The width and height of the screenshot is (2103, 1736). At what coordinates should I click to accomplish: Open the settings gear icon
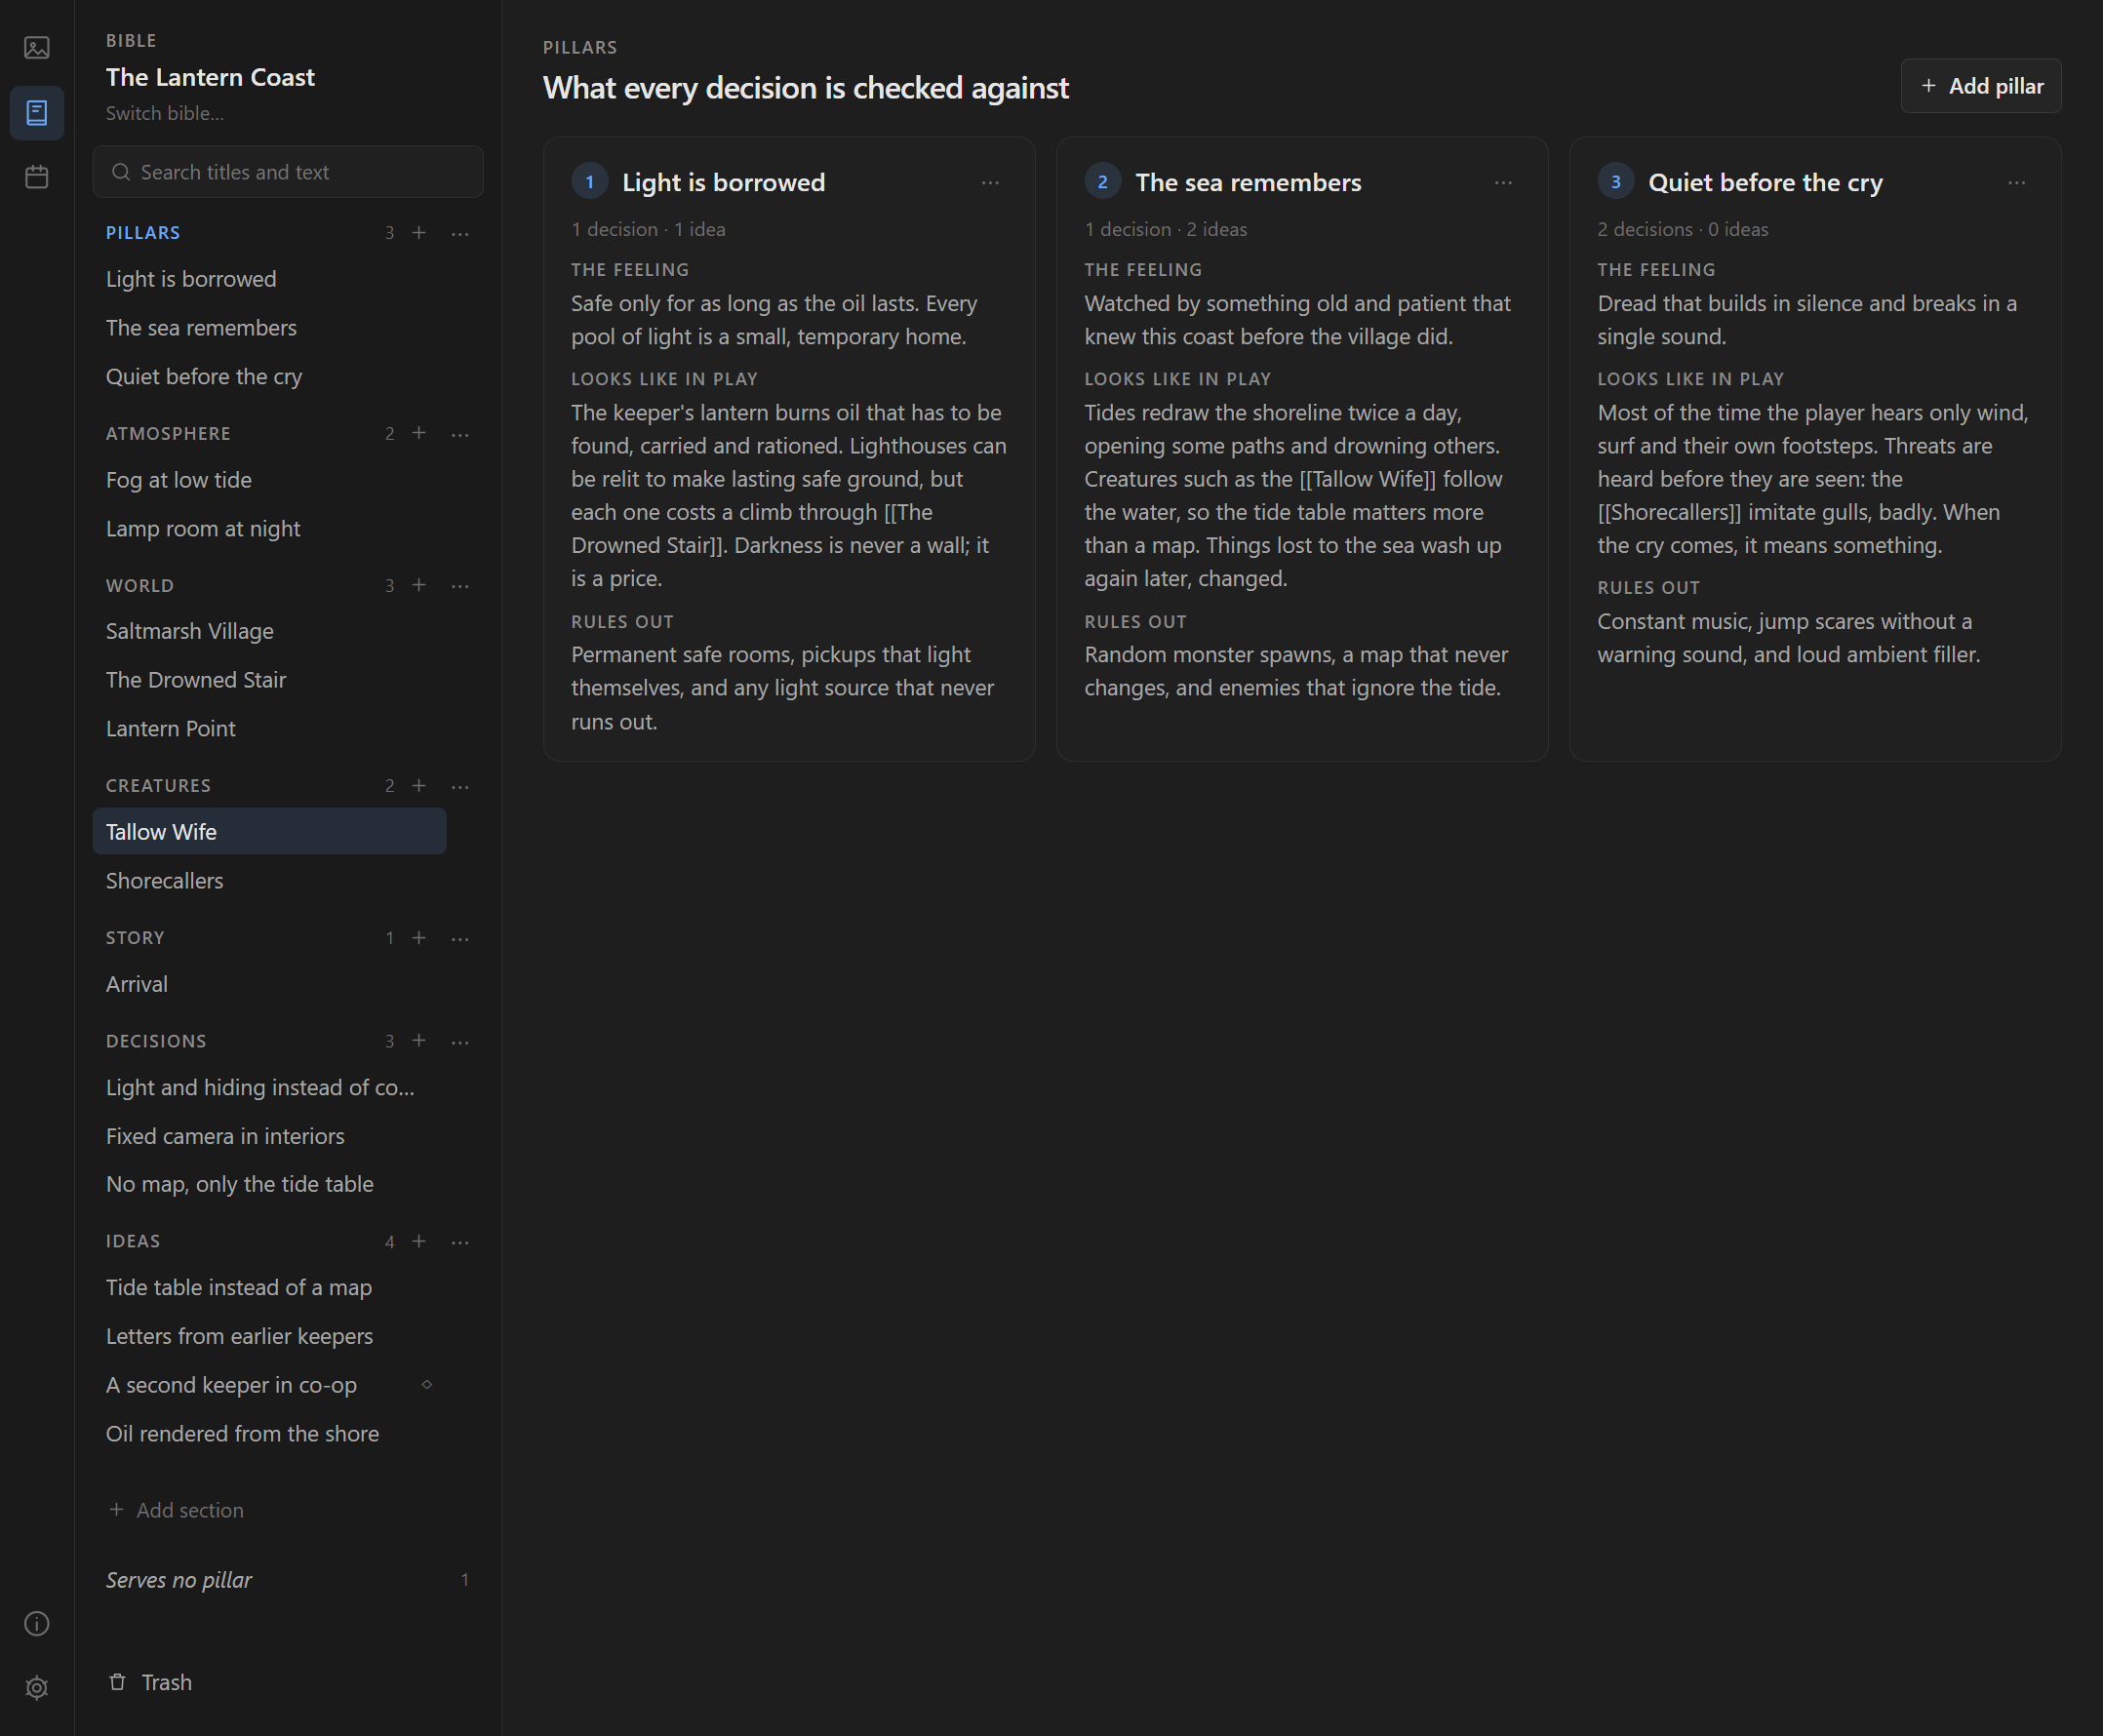[x=37, y=1688]
